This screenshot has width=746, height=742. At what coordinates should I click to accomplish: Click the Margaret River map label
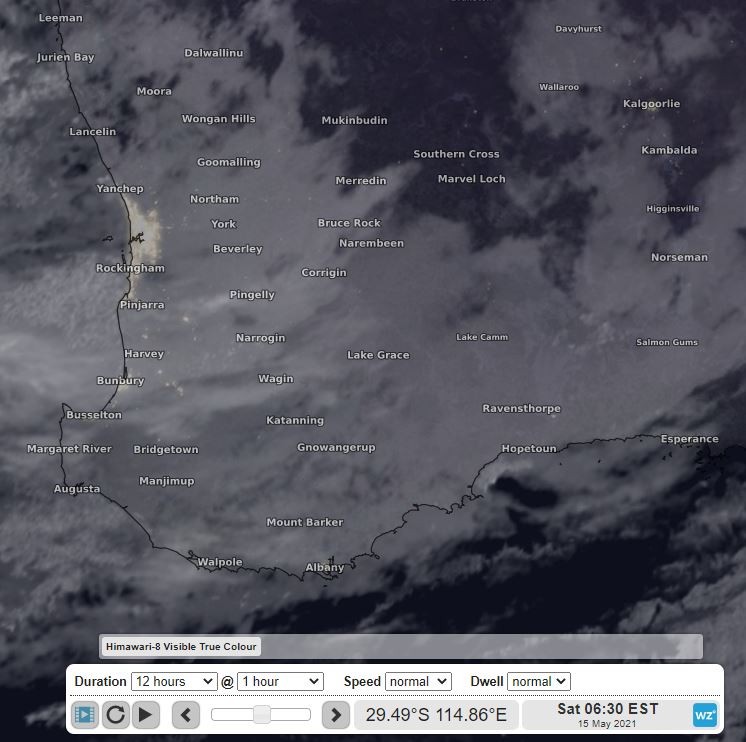click(x=69, y=449)
